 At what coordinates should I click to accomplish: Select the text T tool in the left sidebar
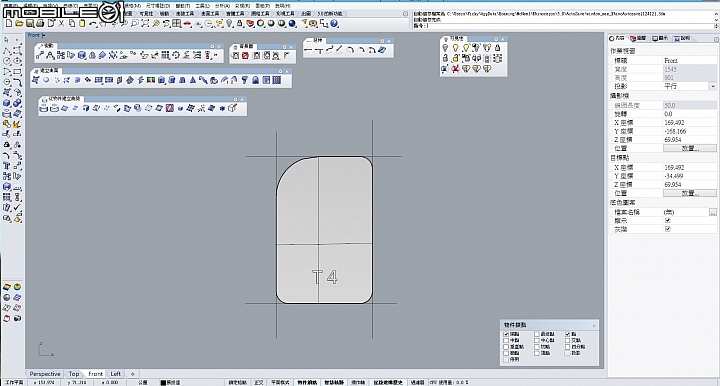(x=6, y=166)
